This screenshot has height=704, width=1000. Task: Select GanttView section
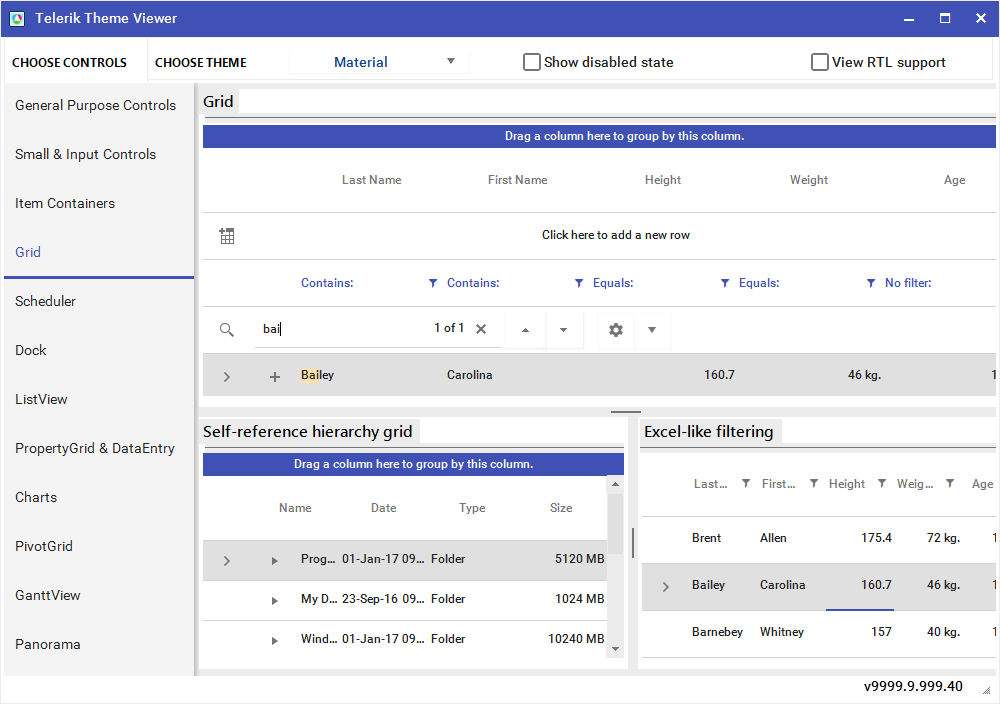[48, 596]
